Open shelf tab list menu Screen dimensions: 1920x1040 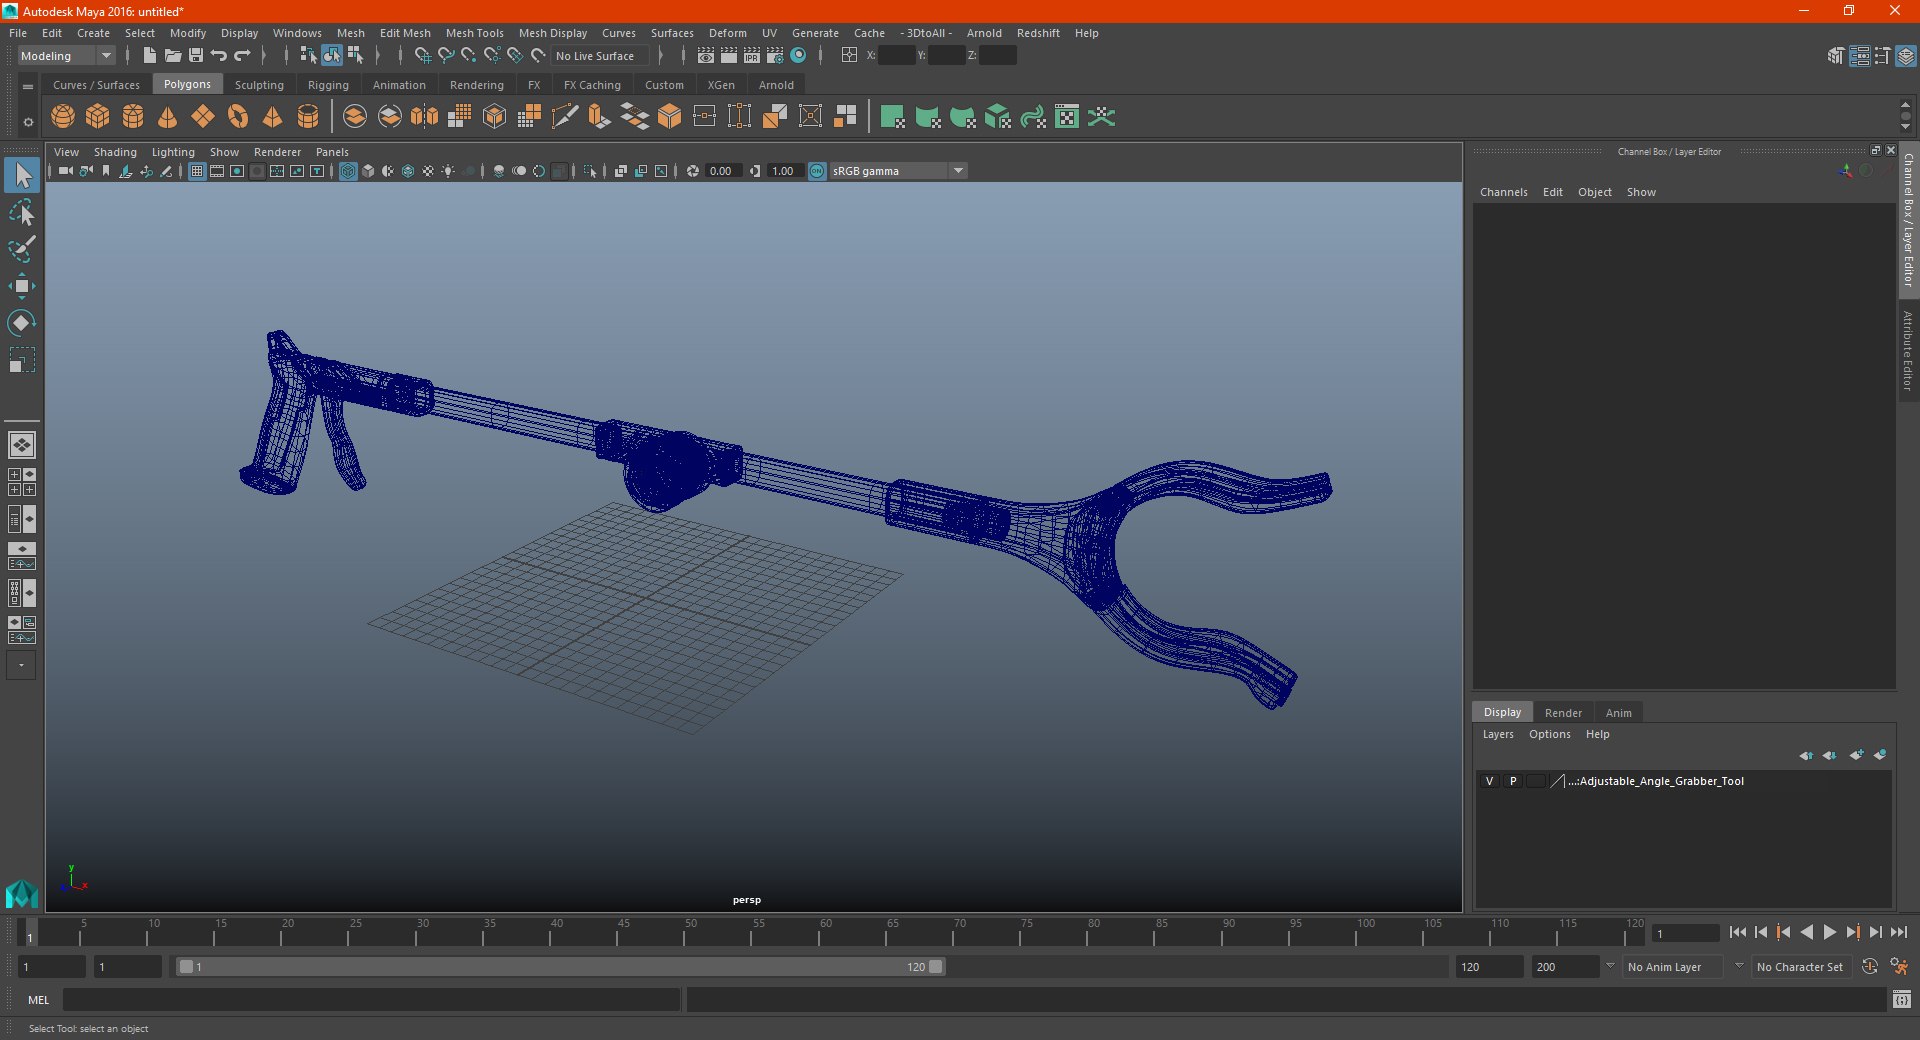coord(28,86)
